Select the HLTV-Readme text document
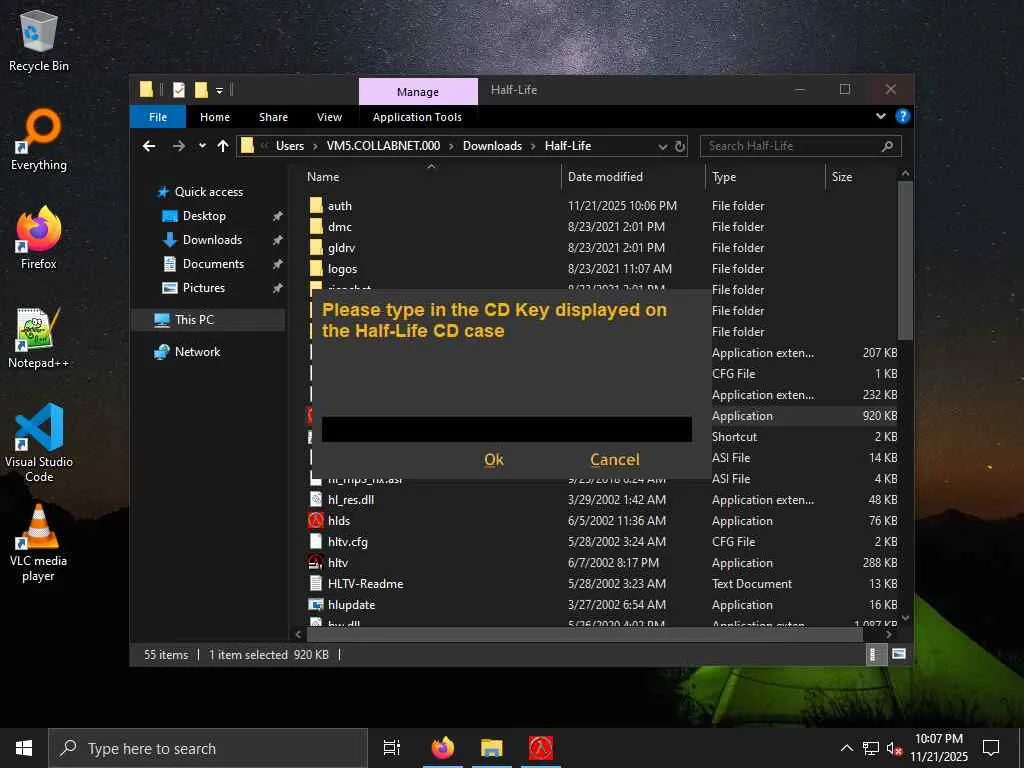Image resolution: width=1024 pixels, height=768 pixels. point(365,584)
